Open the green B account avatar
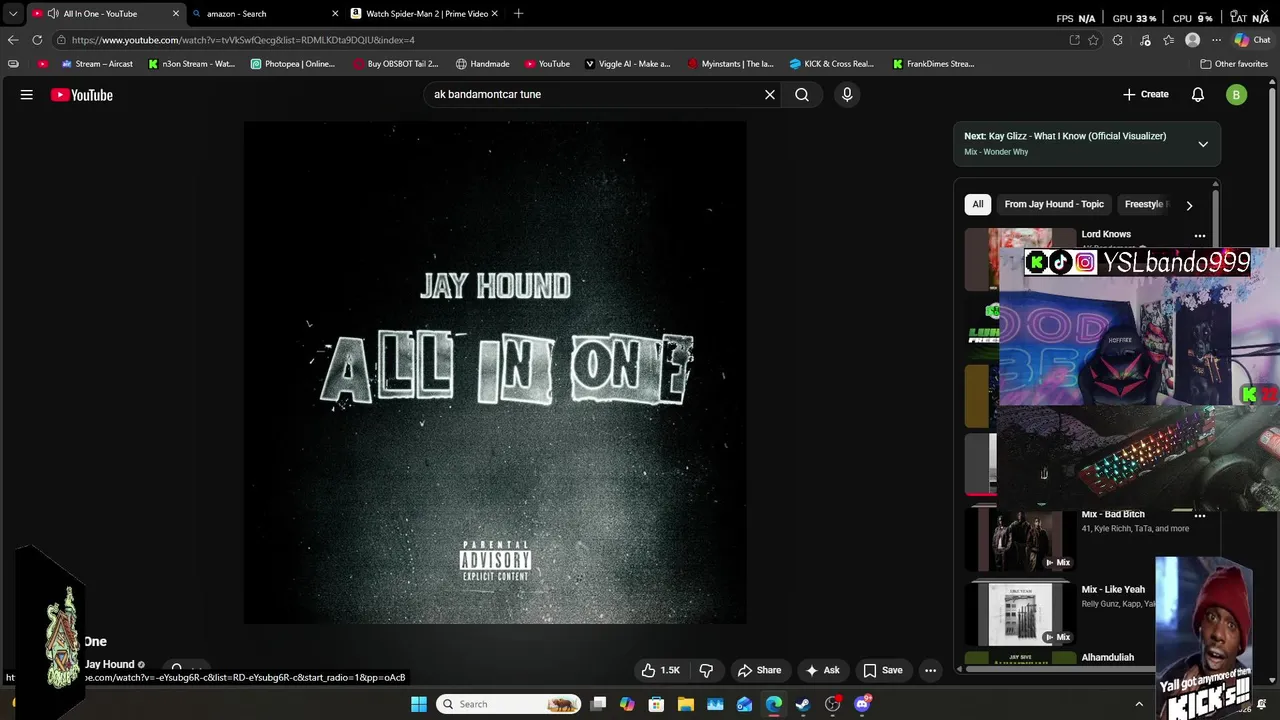 (x=1237, y=95)
